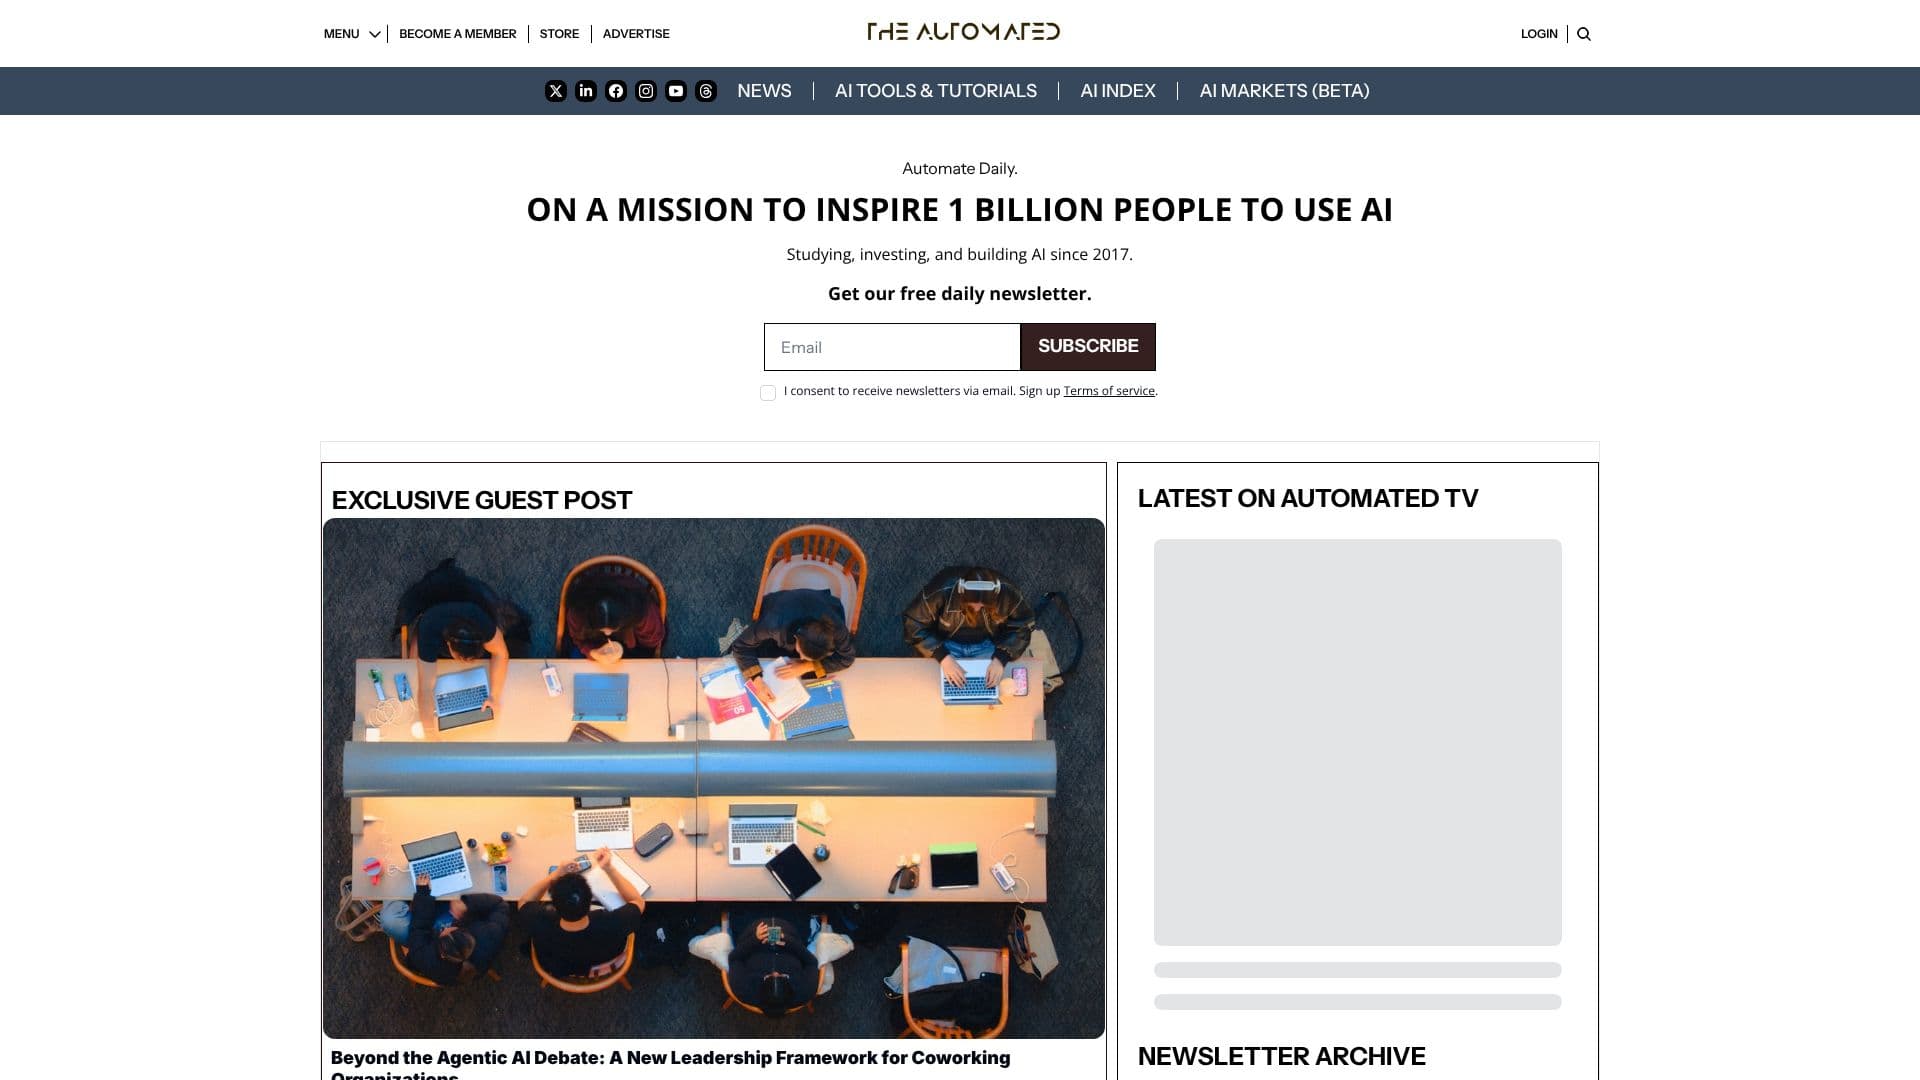Screen dimensions: 1920x1080
Task: Open the Facebook social icon
Action: coord(616,91)
